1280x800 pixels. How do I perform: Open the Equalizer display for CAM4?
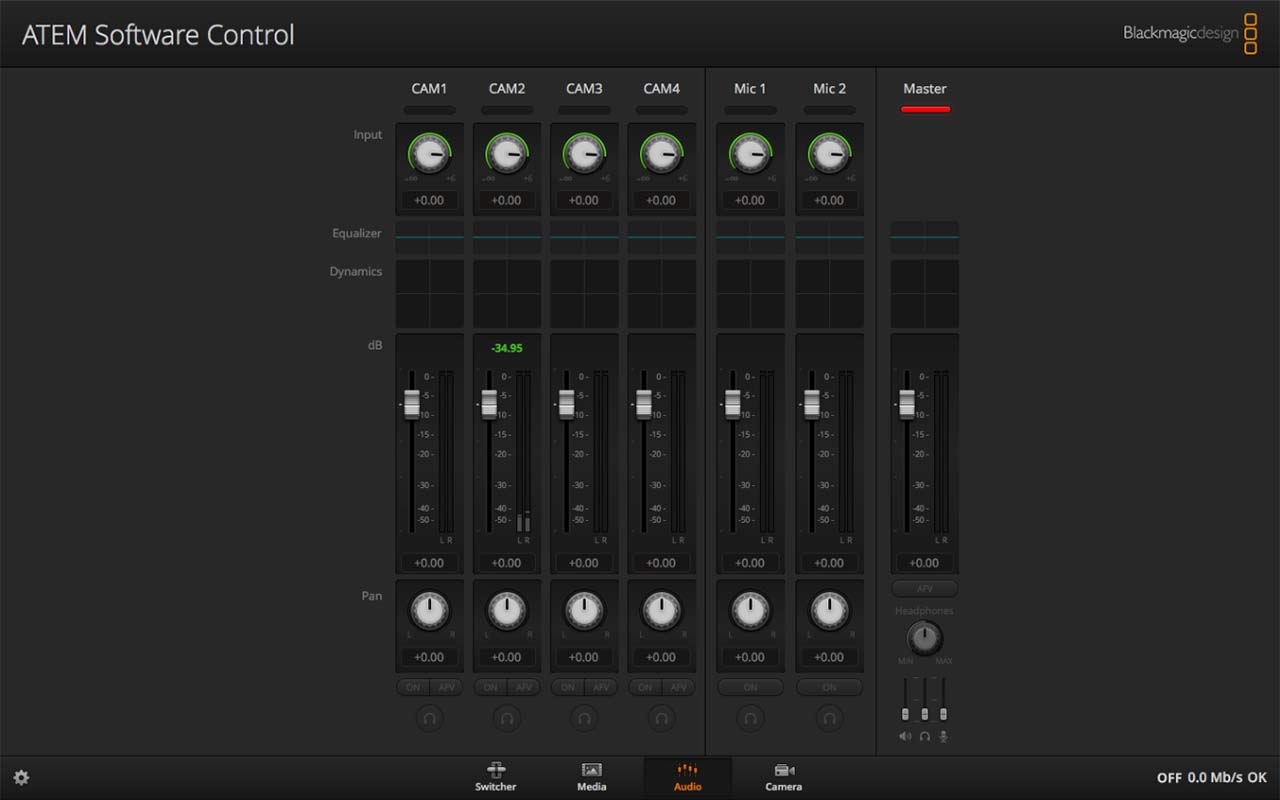[x=661, y=237]
